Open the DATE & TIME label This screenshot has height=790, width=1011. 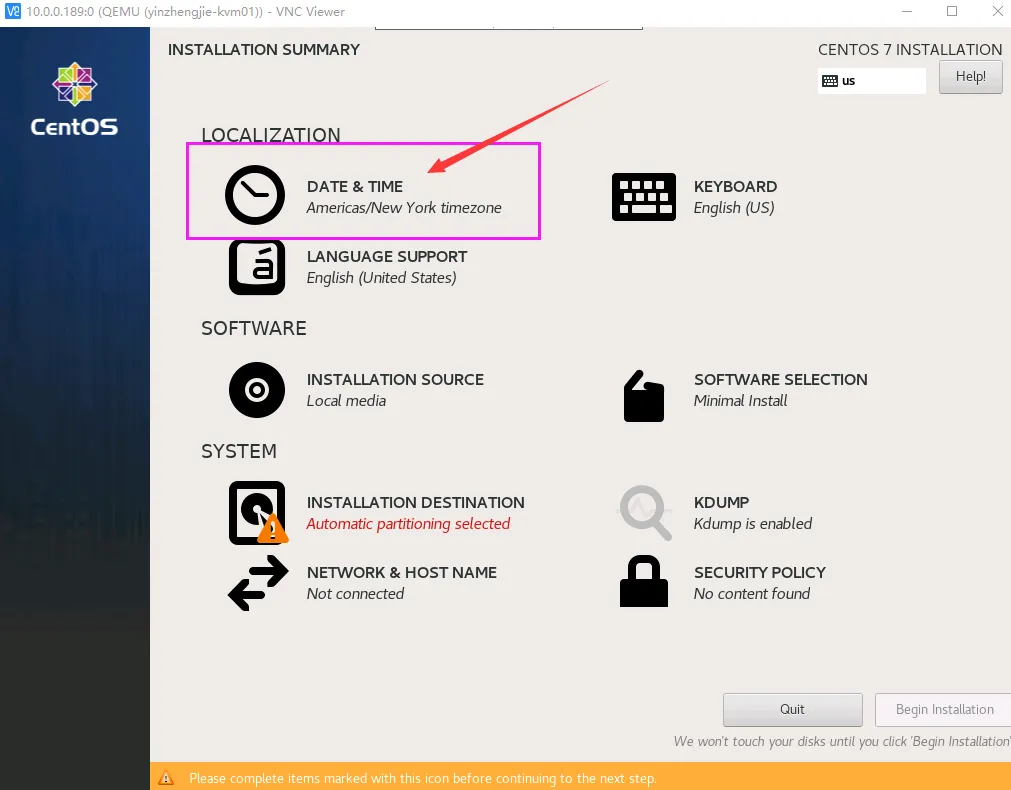[355, 186]
